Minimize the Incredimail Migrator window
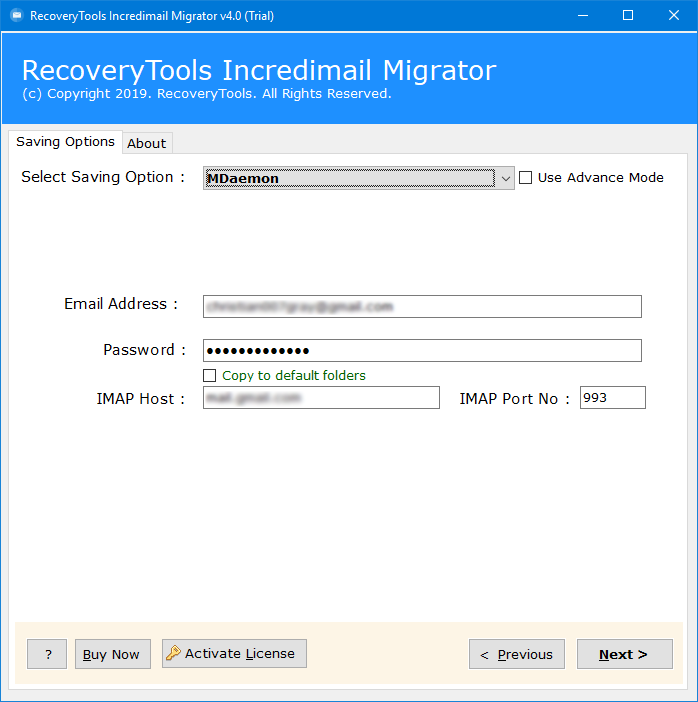The height and width of the screenshot is (702, 698). tap(582, 15)
